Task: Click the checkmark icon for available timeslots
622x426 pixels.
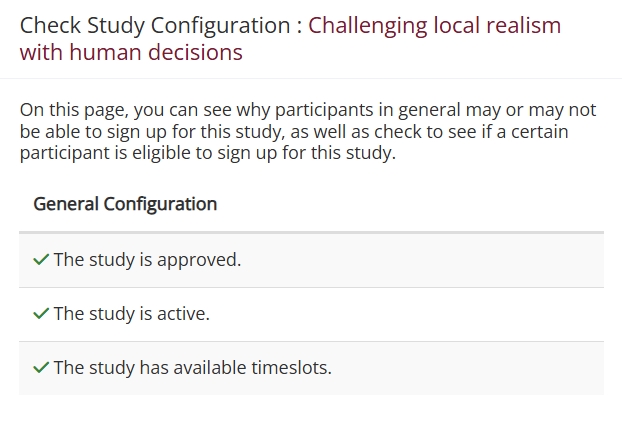Action: pyautogui.click(x=41, y=368)
